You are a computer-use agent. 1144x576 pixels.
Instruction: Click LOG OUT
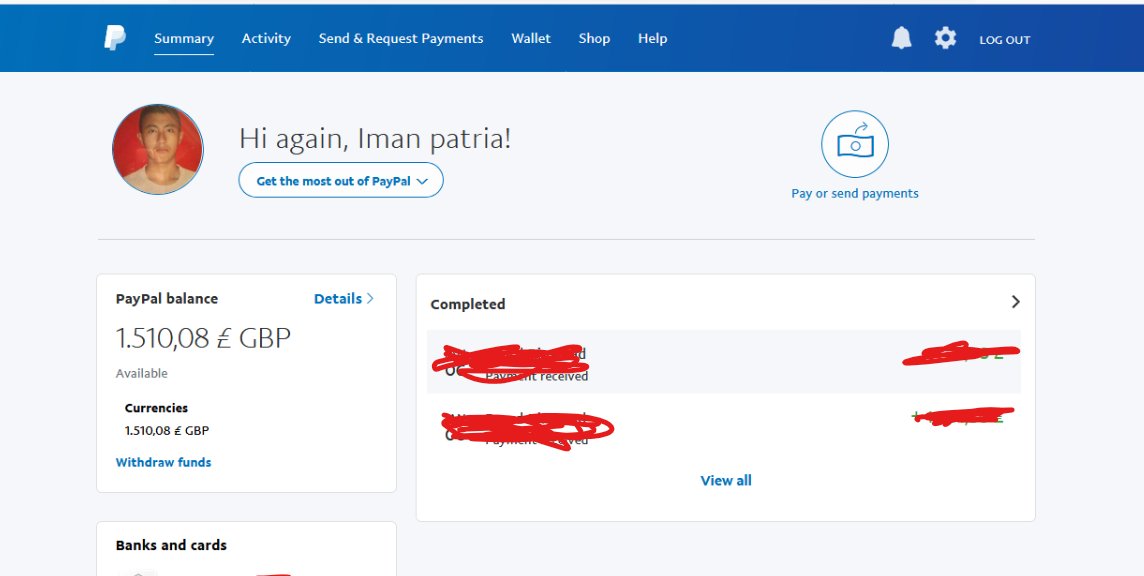[1004, 40]
